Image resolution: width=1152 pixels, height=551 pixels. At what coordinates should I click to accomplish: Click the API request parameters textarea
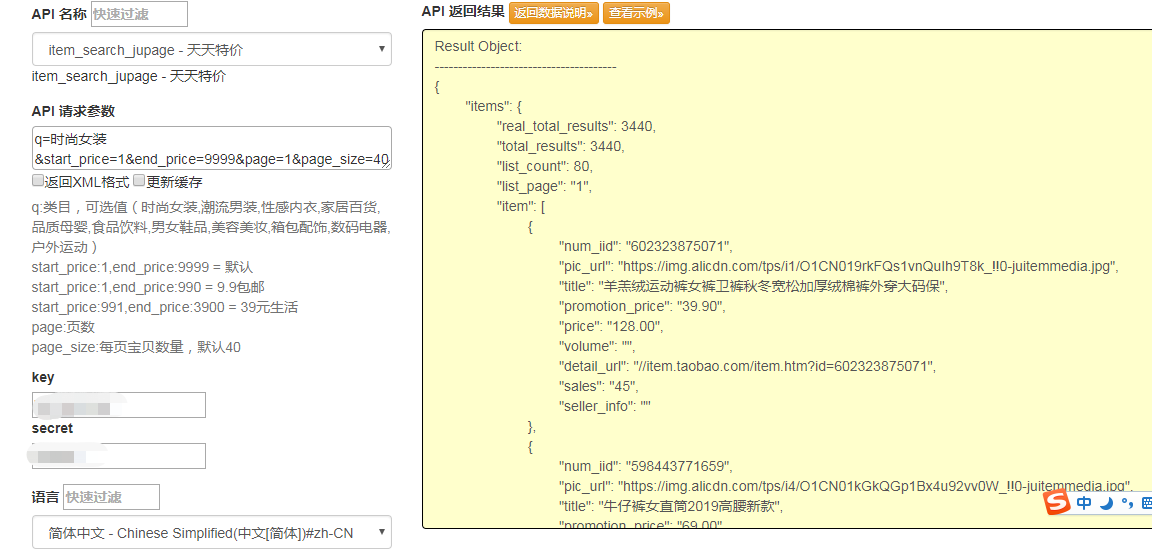212,148
